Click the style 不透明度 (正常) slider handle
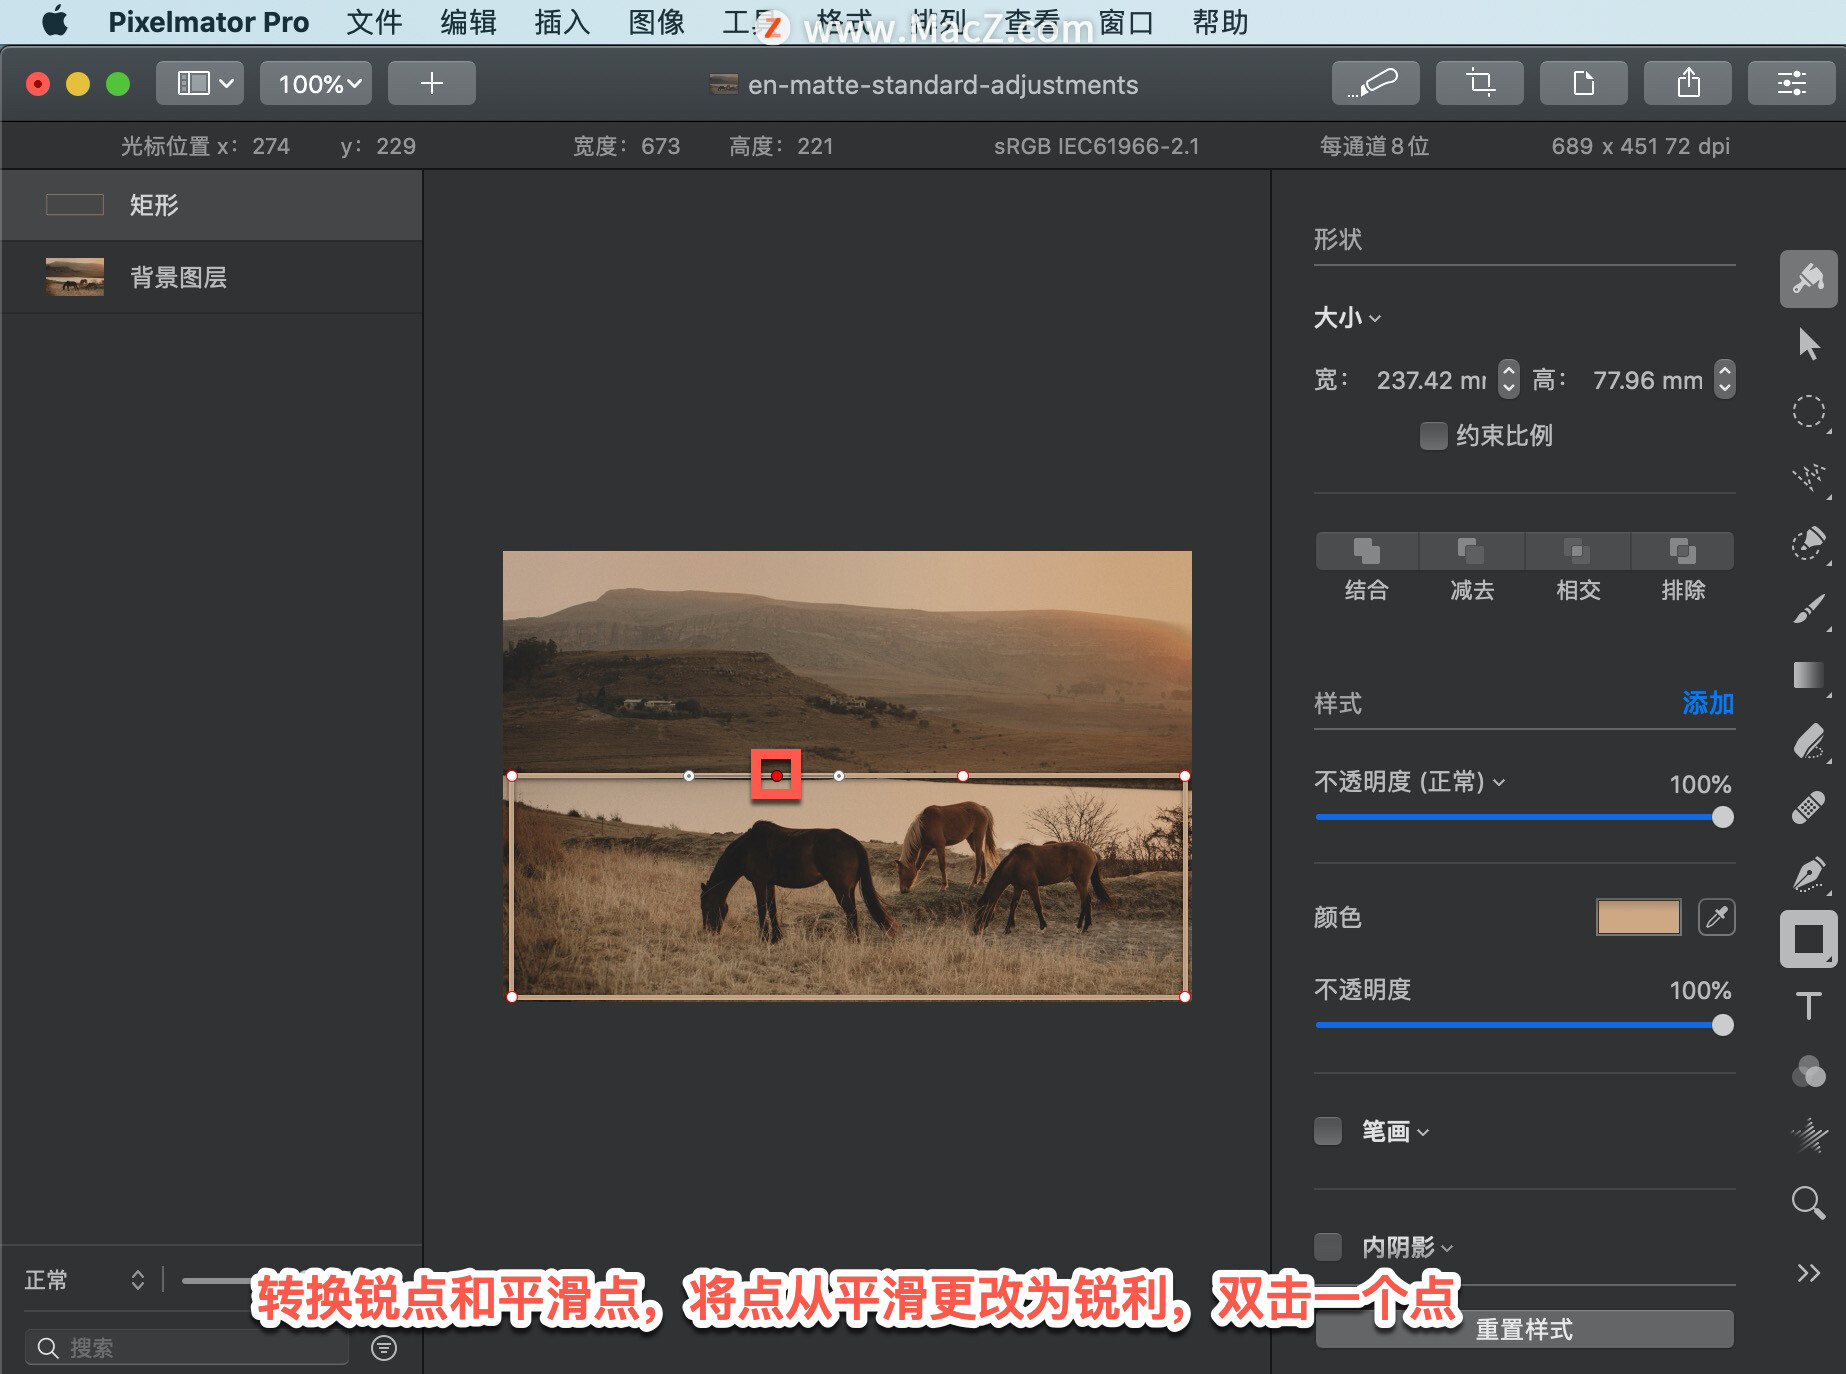 tap(1722, 817)
